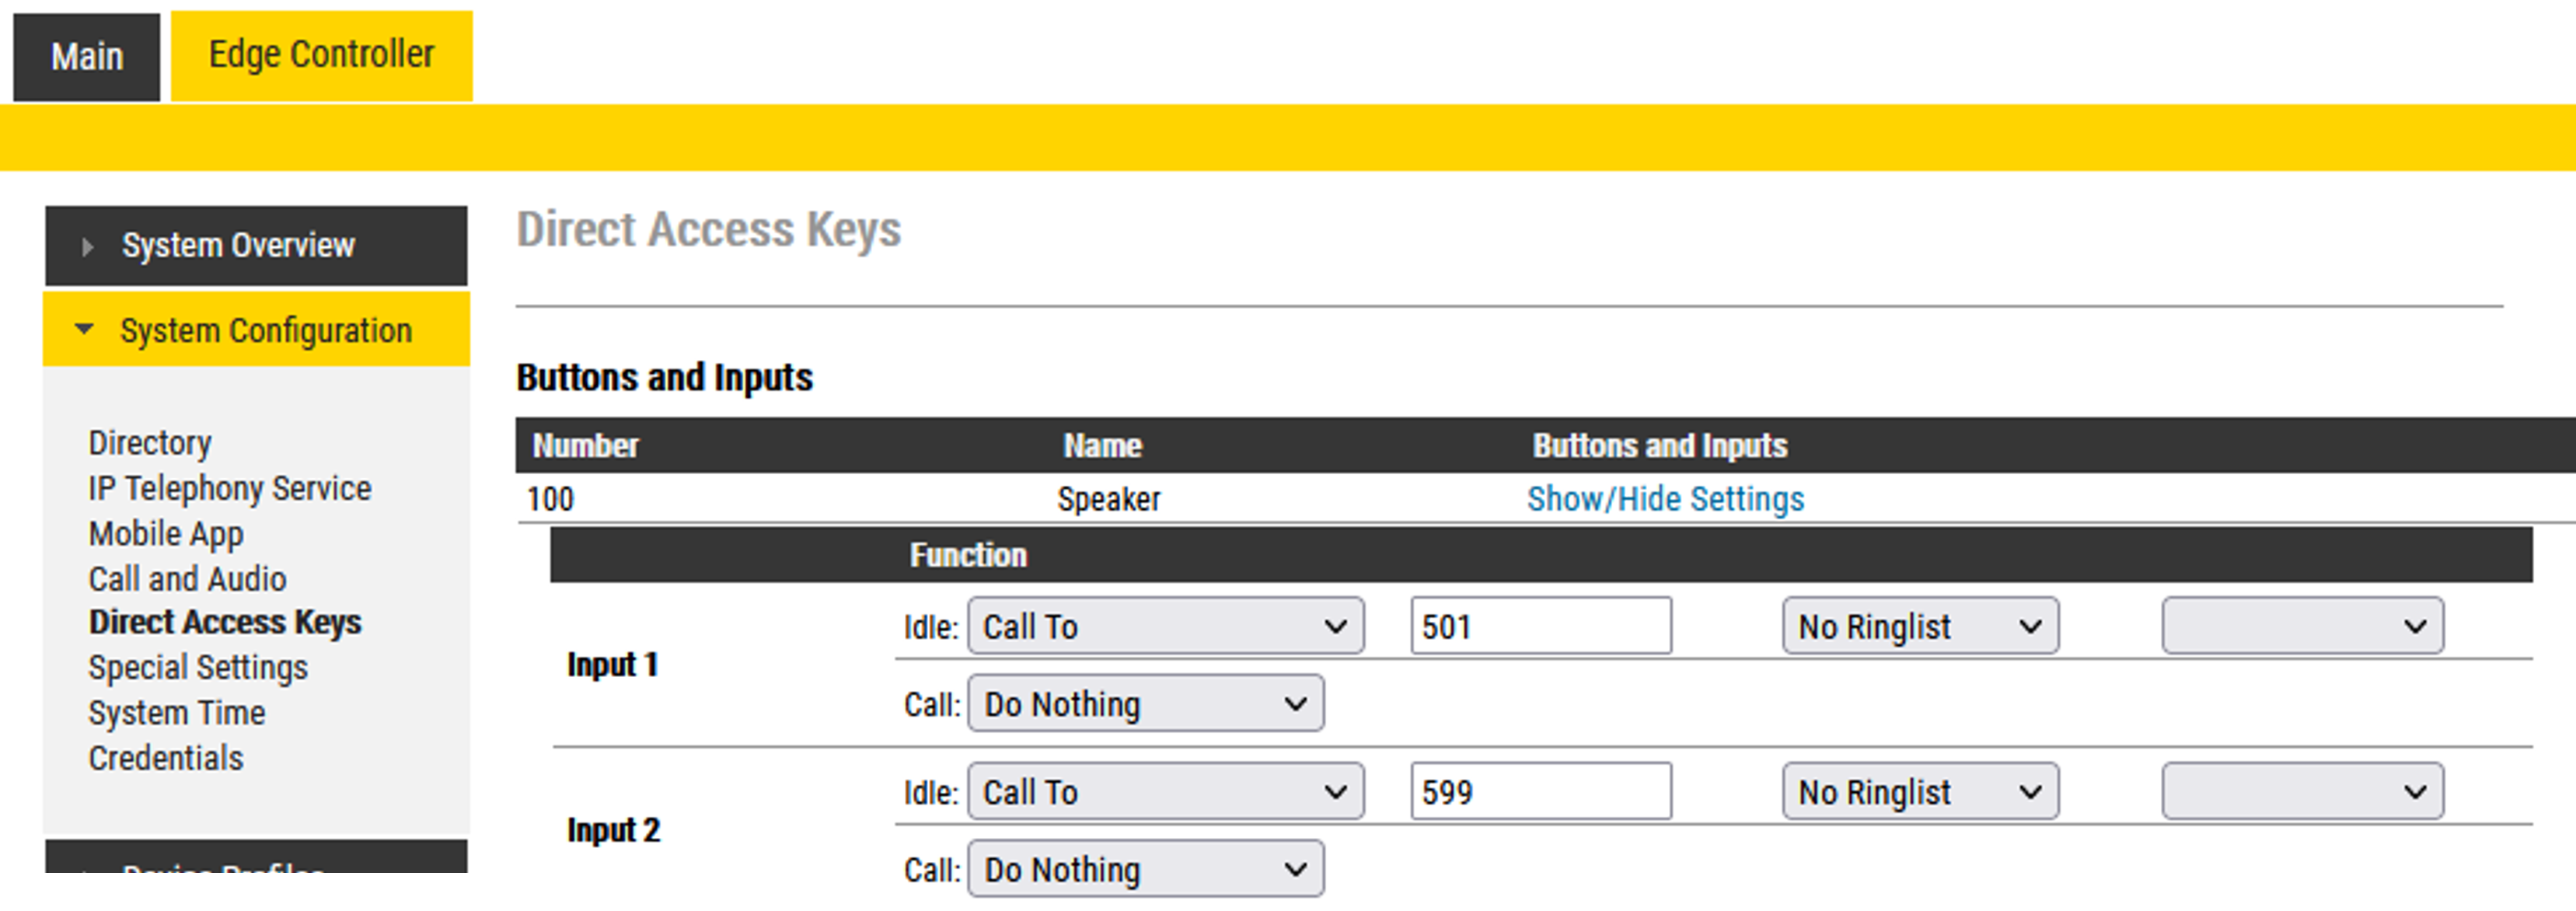Collapse the System Configuration section
This screenshot has height=911, width=2576.
coord(264,331)
